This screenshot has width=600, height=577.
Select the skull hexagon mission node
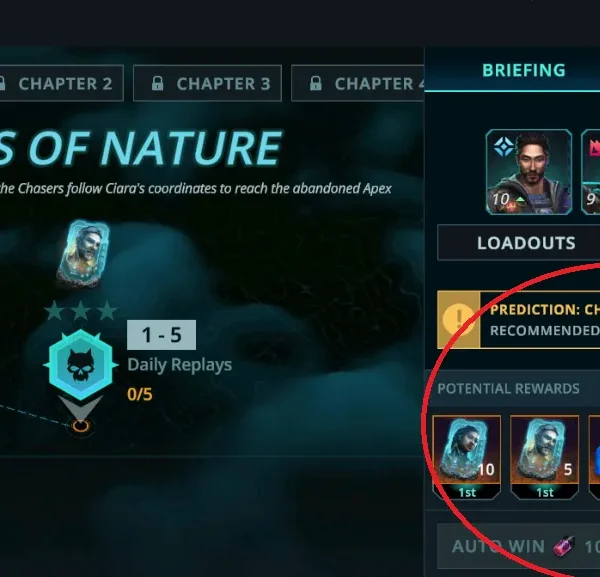(x=81, y=365)
